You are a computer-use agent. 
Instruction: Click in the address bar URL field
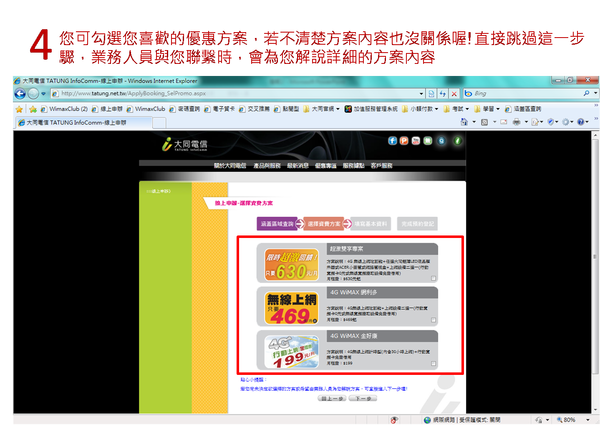[235, 93]
